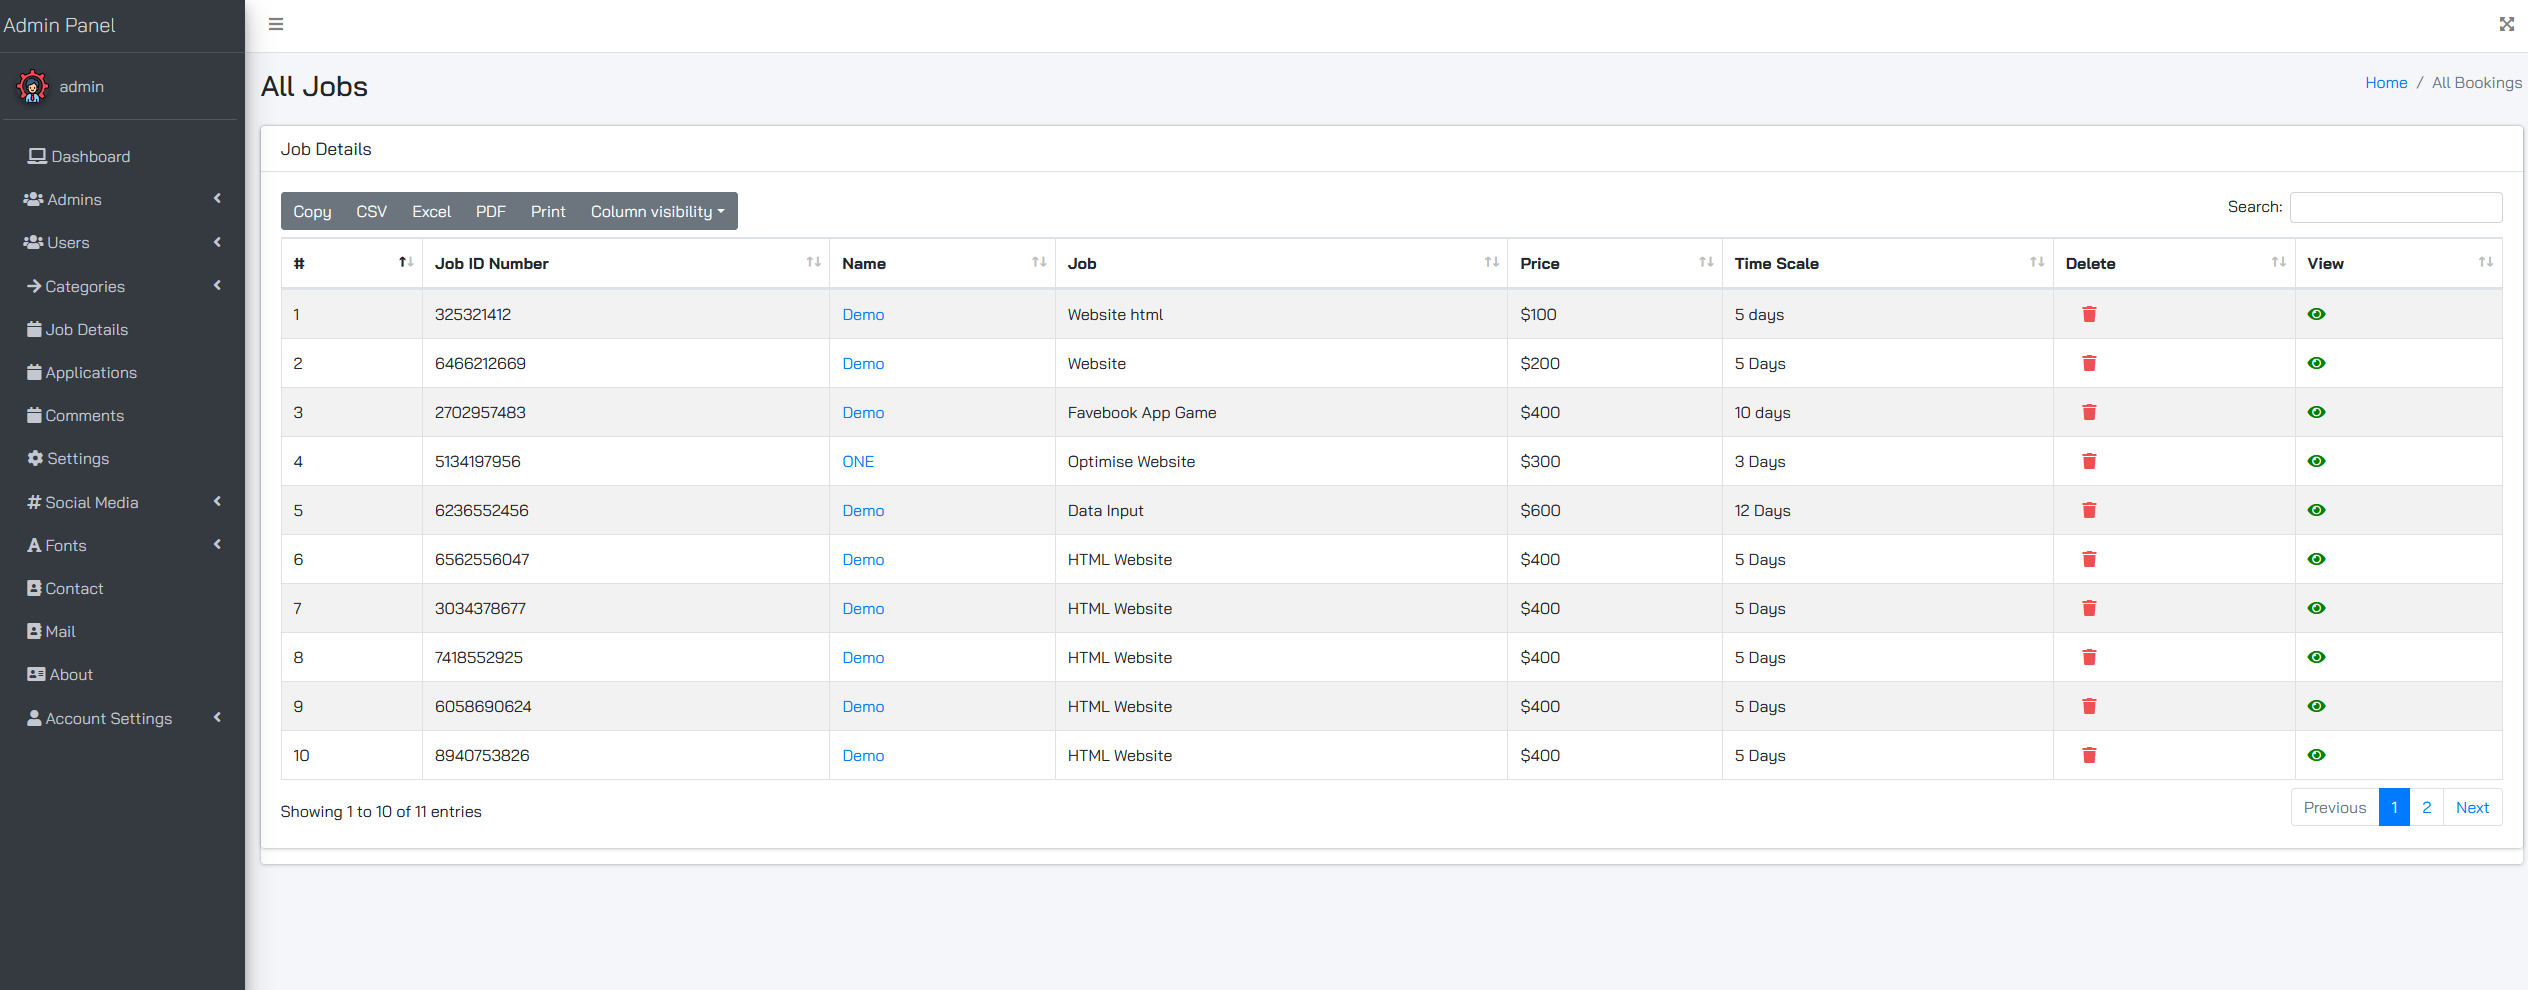Click the fullscreen expand icon
The image size is (2528, 990).
point(2506,24)
